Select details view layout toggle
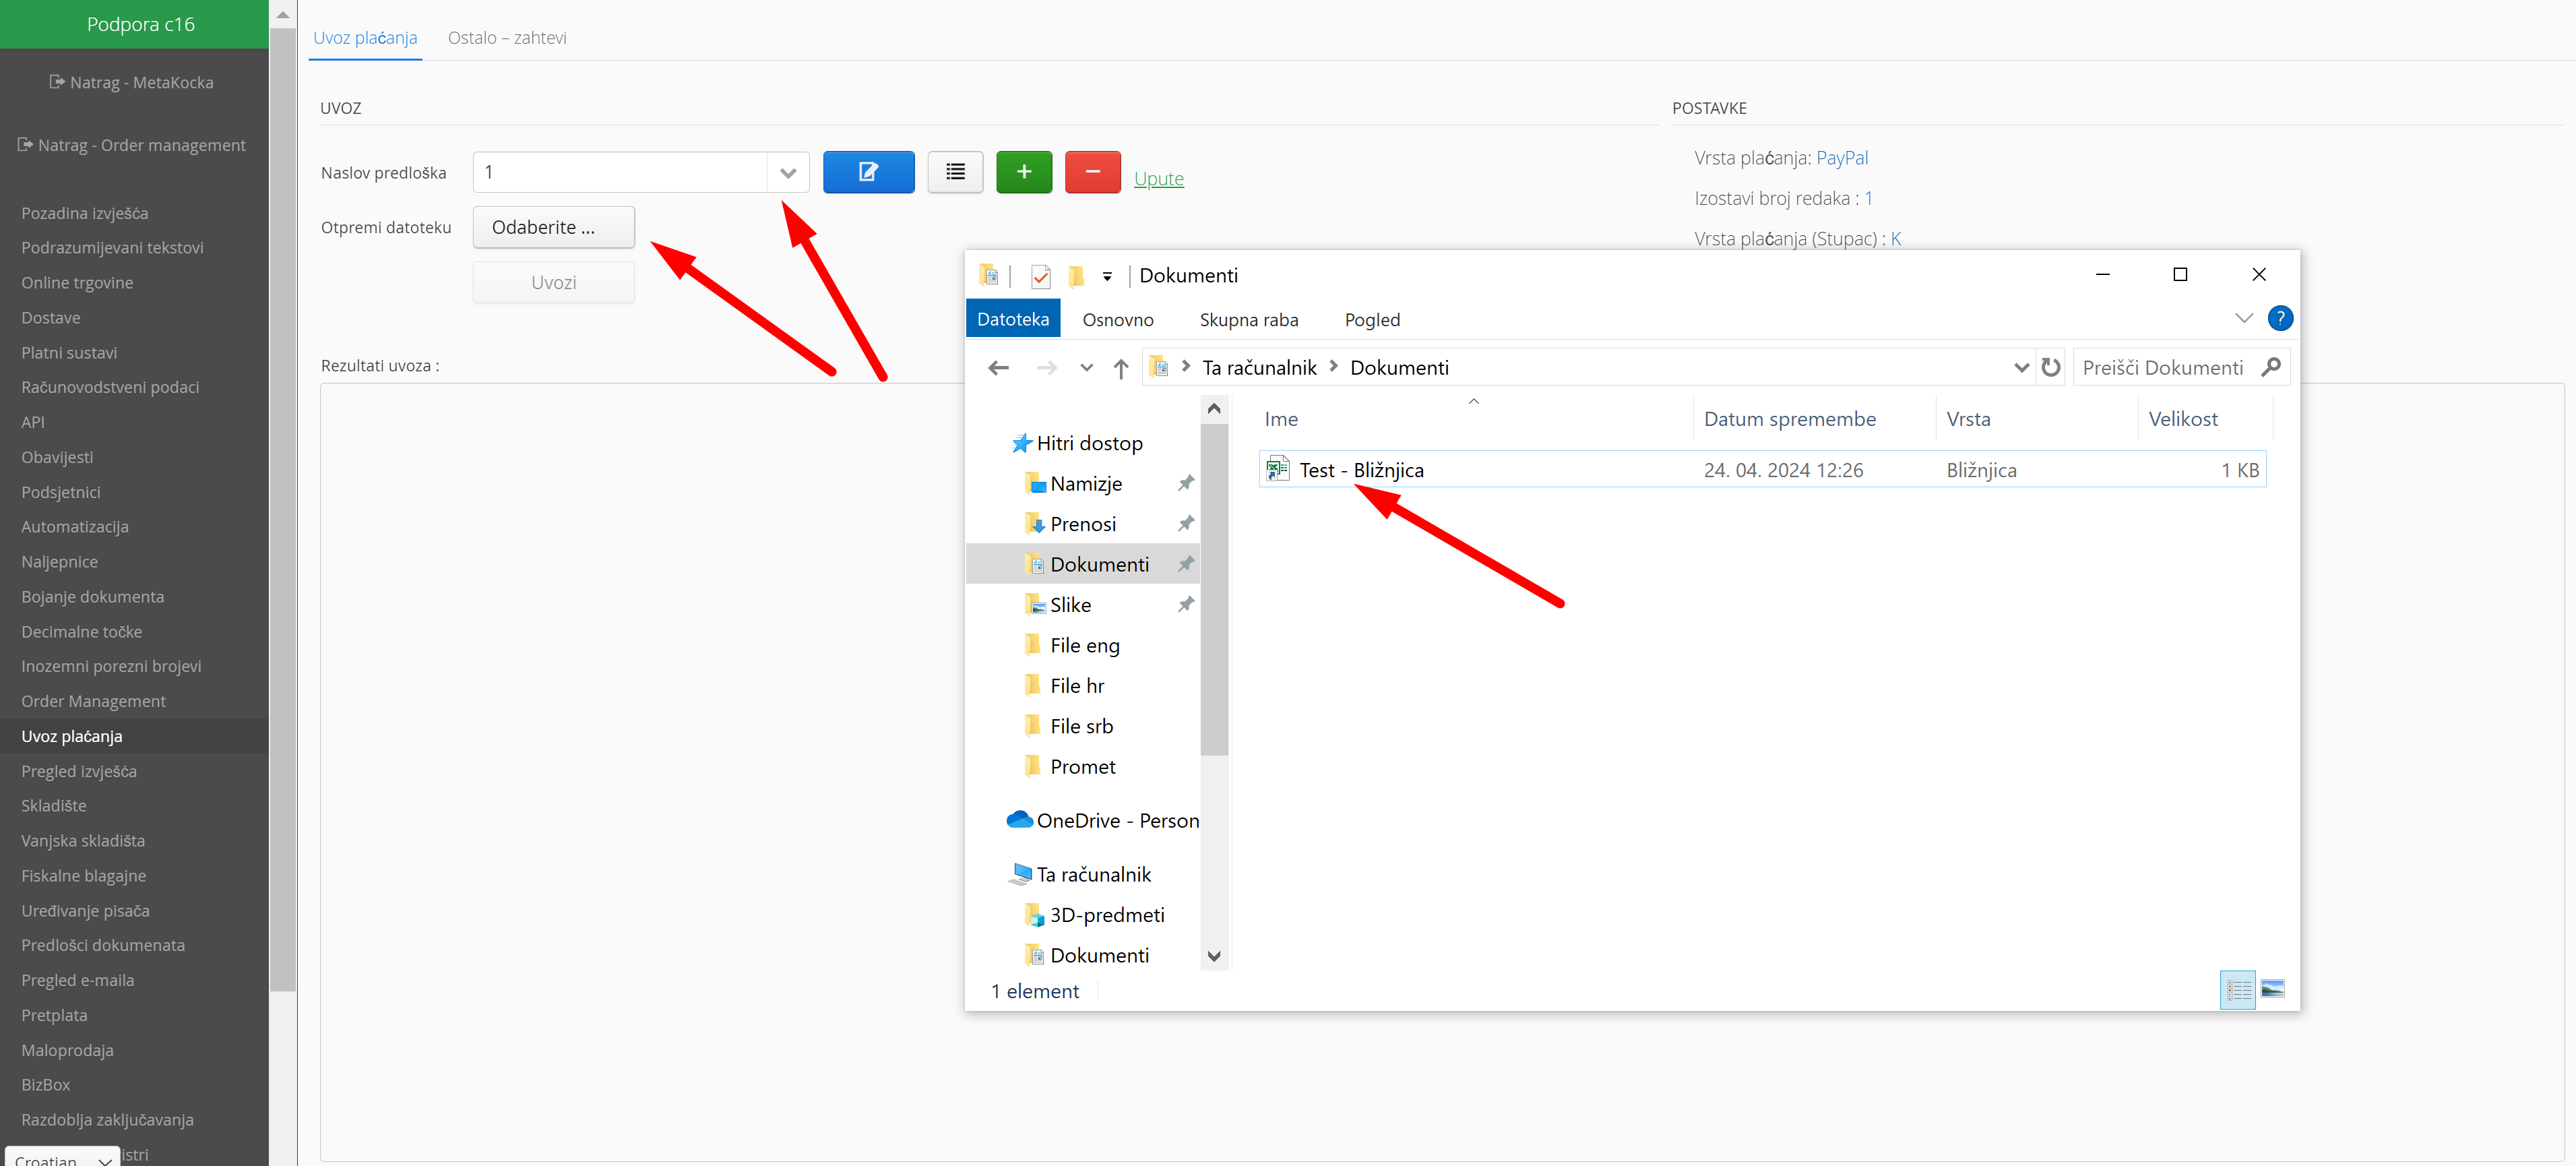Image resolution: width=2576 pixels, height=1166 pixels. (2237, 989)
